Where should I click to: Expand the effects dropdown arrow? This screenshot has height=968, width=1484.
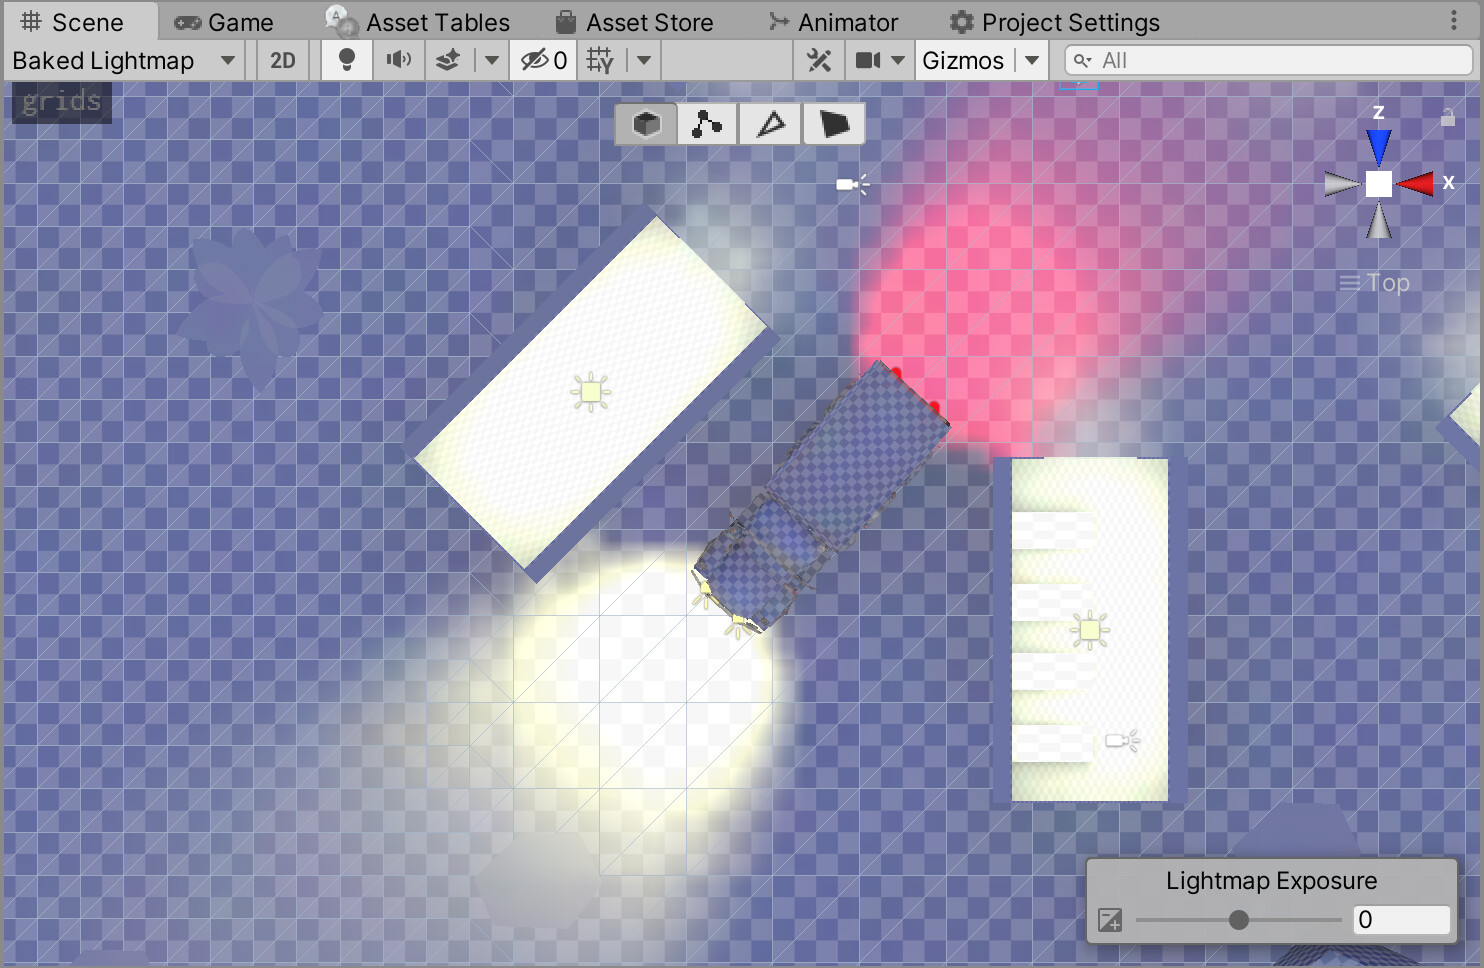491,61
